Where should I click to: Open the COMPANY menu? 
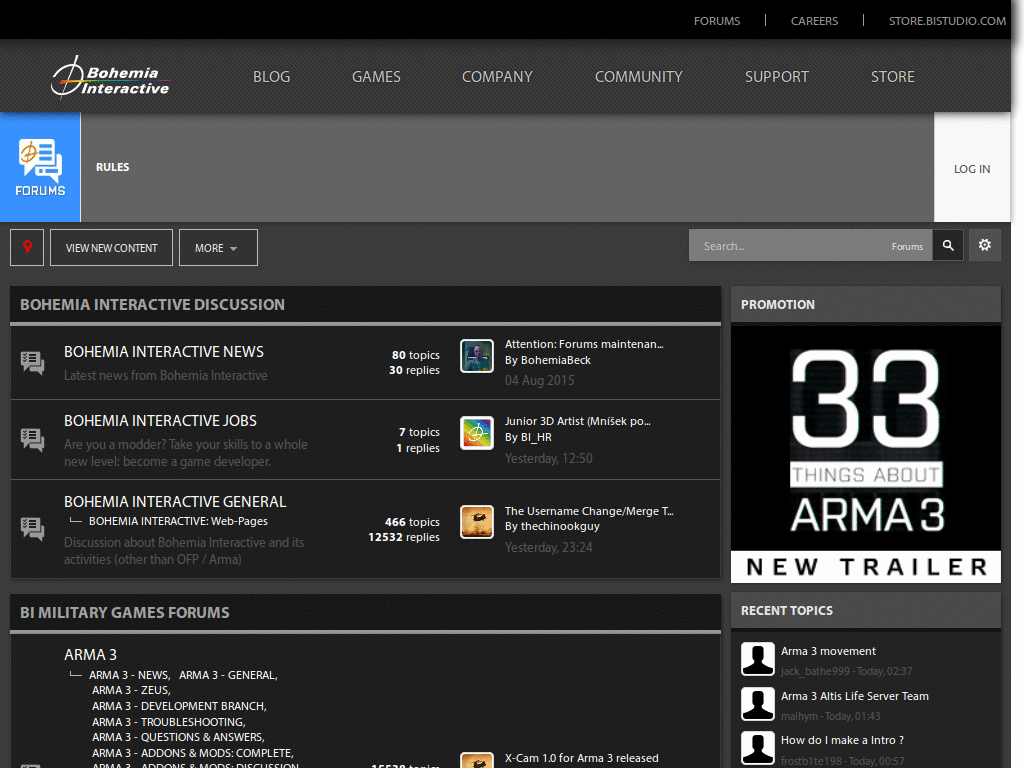[x=497, y=77]
